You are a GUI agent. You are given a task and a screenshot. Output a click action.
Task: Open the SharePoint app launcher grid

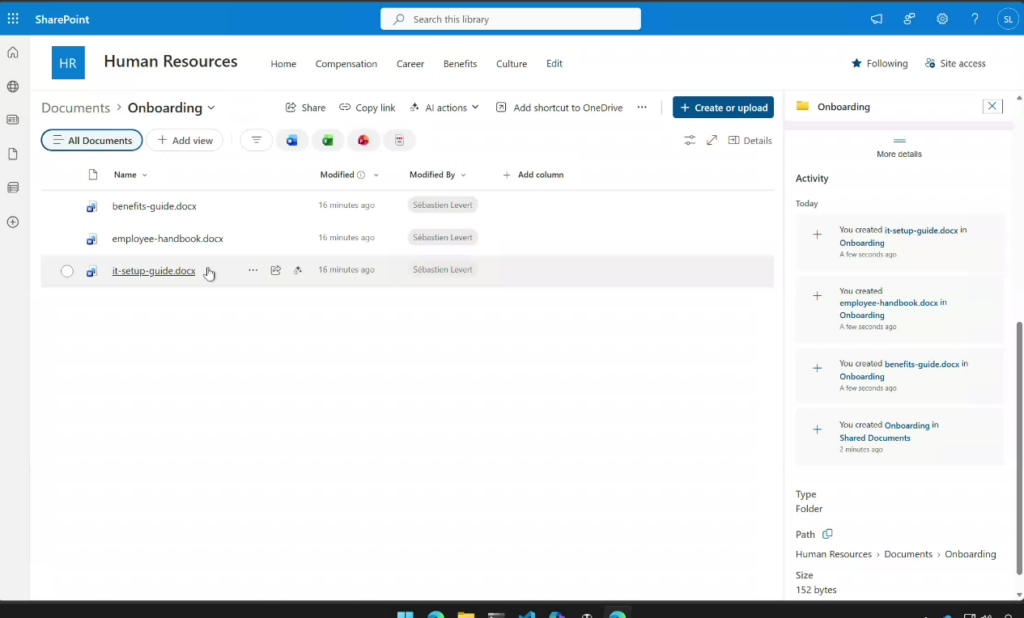(x=13, y=19)
